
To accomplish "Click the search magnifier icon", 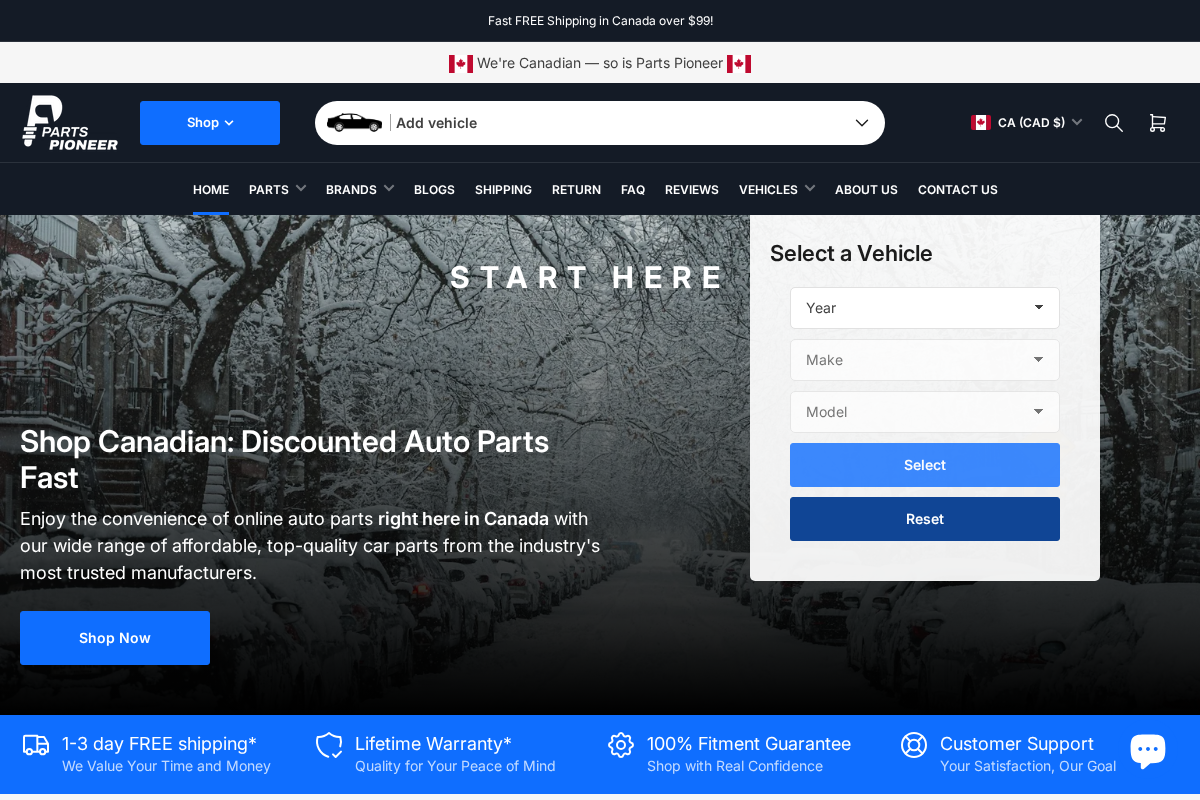I will (x=1113, y=122).
